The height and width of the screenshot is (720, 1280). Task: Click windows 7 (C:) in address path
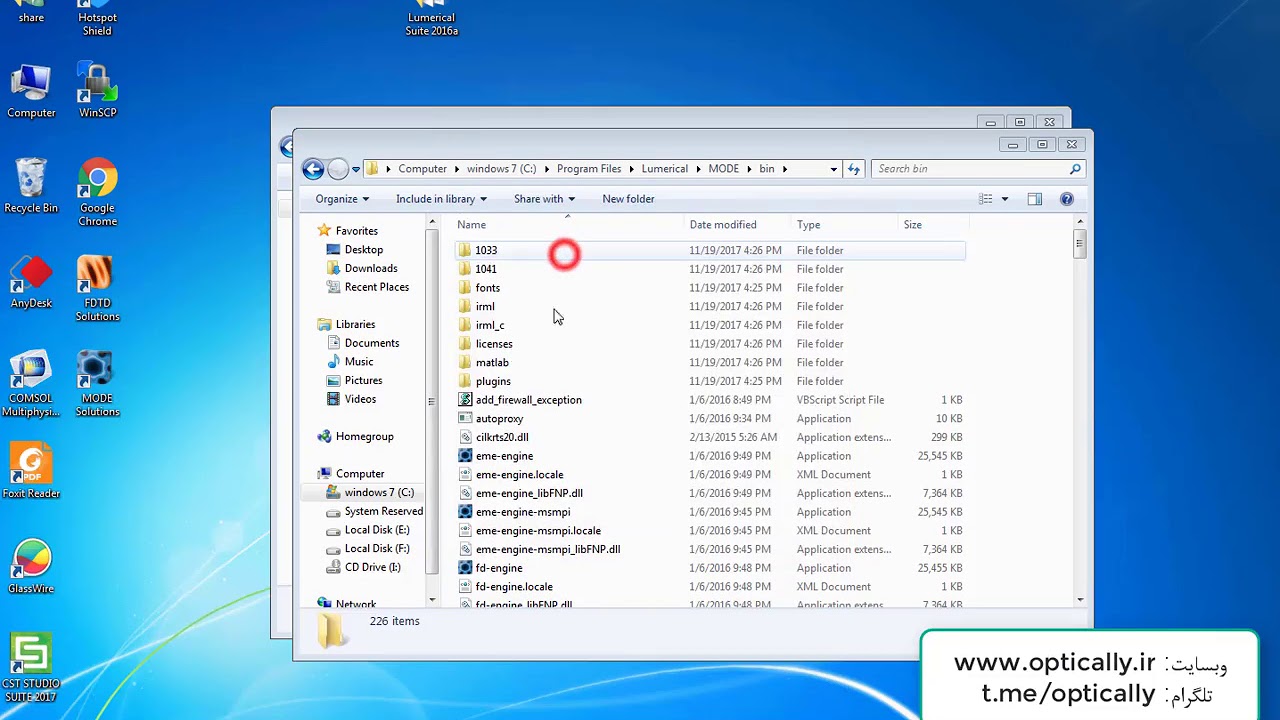point(501,169)
